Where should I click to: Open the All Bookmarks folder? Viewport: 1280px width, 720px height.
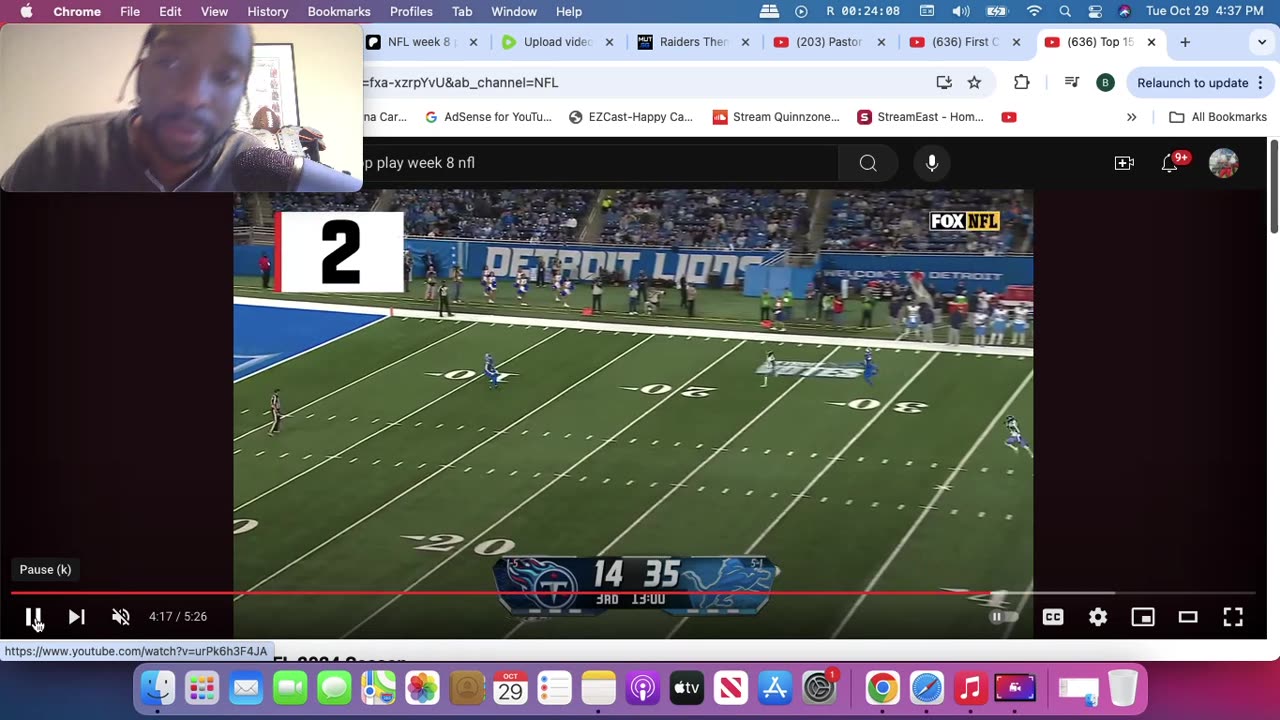(x=1217, y=117)
